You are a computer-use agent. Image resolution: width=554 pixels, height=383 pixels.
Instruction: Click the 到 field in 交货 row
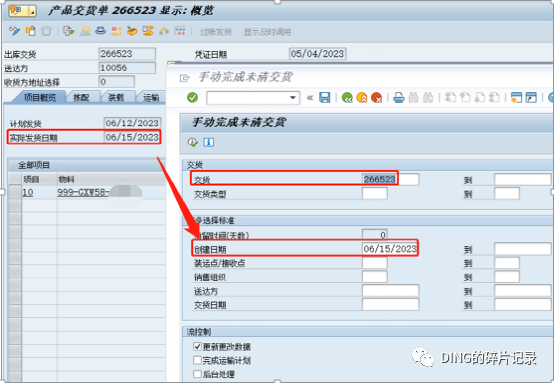pos(523,179)
